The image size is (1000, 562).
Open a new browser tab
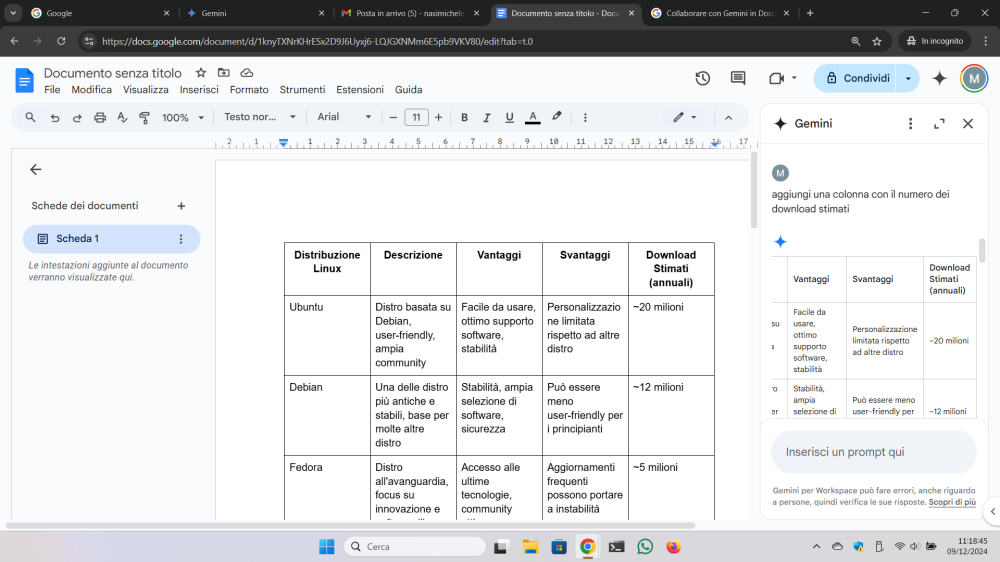(x=810, y=13)
